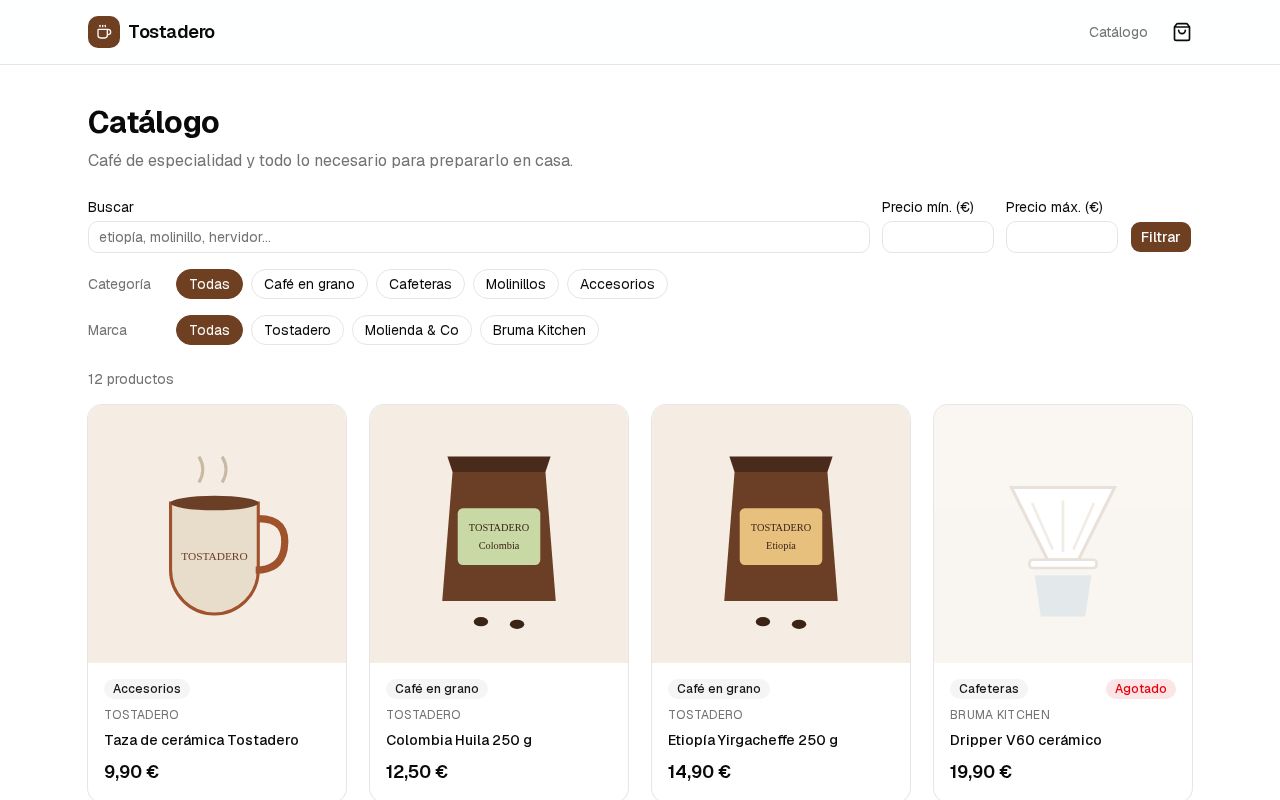Focus the Buscar search field

point(479,237)
